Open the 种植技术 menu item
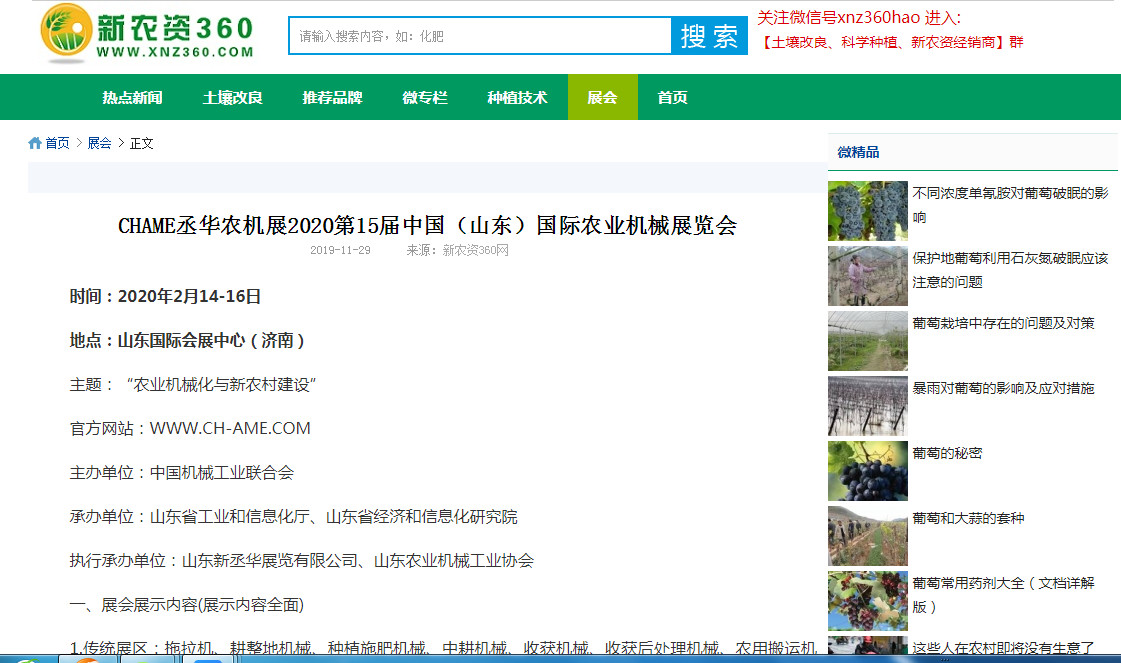The width and height of the screenshot is (1121, 663). coord(518,97)
